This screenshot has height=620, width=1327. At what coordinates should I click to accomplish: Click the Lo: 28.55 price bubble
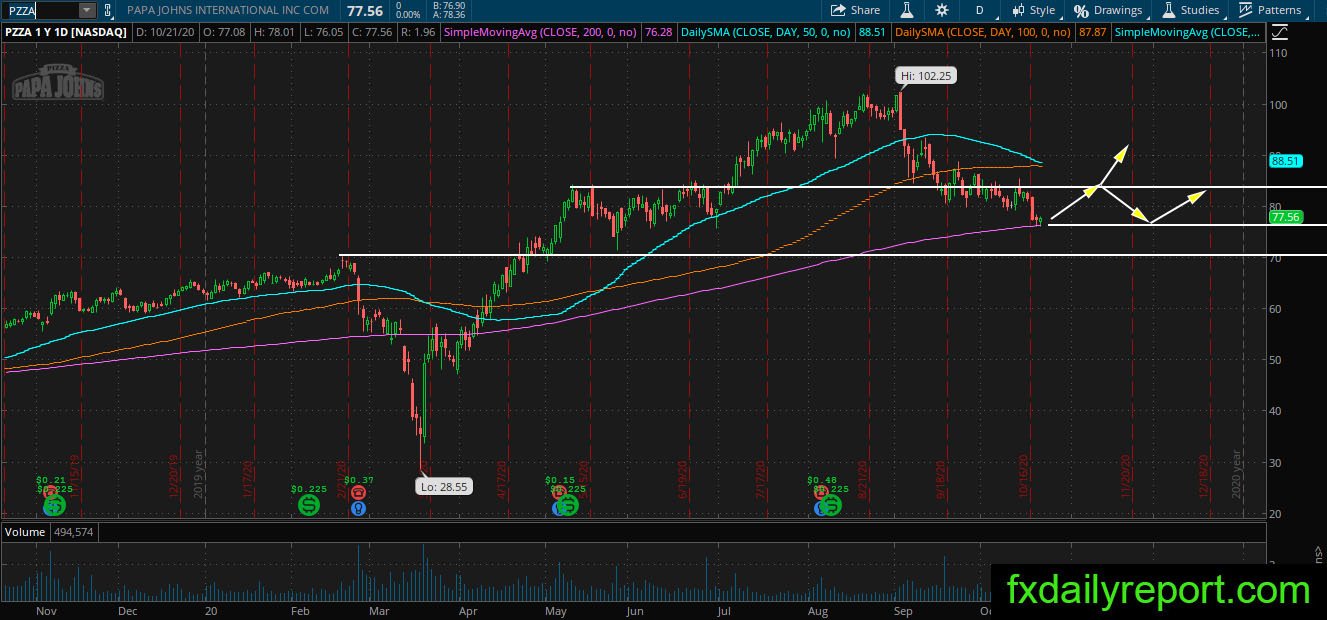[x=442, y=487]
